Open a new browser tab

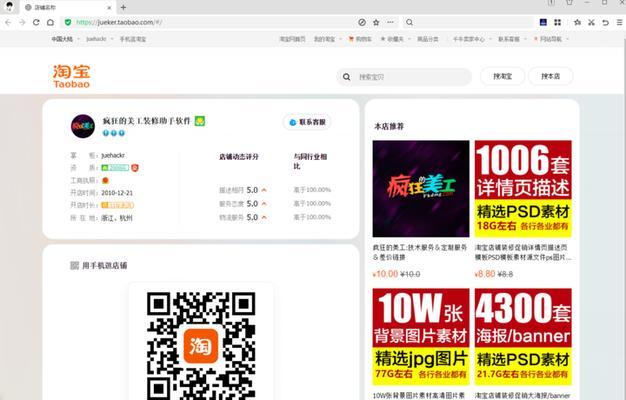pos(123,7)
